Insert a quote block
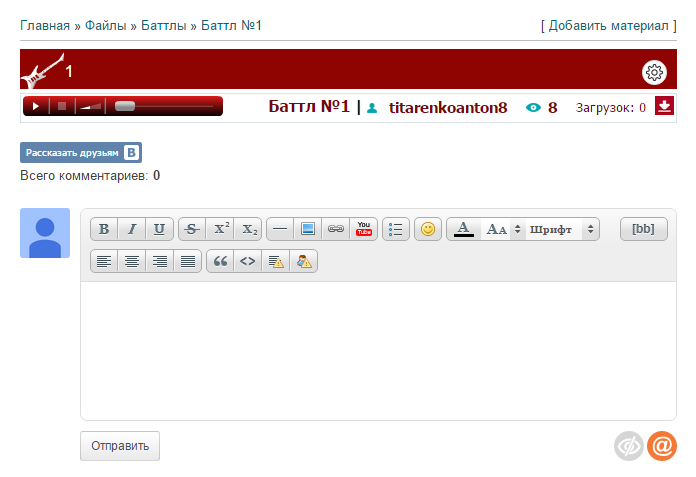Image resolution: width=696 pixels, height=477 pixels. pyautogui.click(x=220, y=261)
